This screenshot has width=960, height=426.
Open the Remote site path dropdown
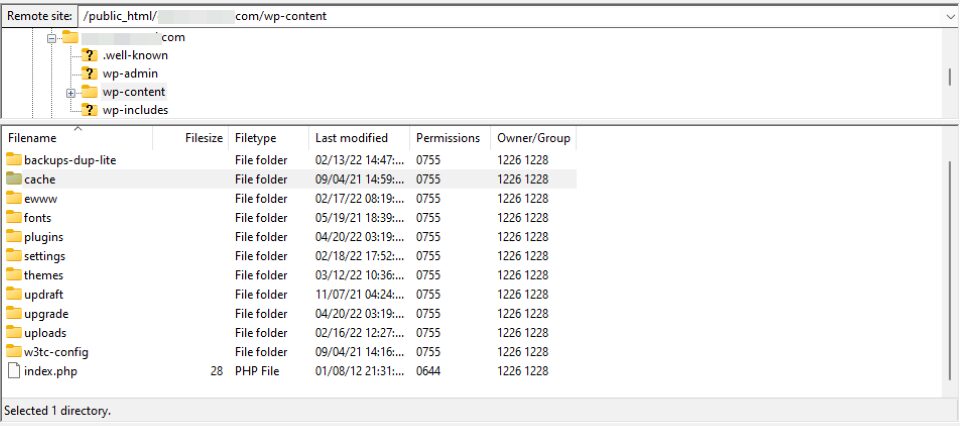click(x=950, y=16)
